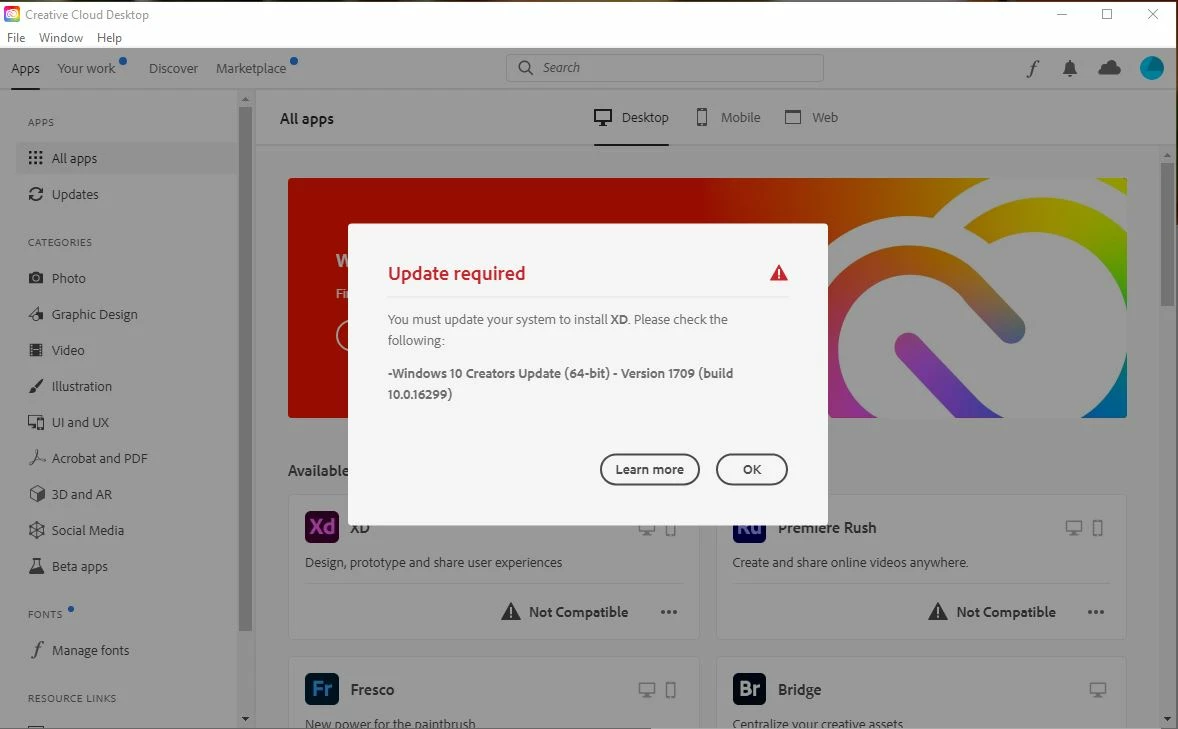This screenshot has width=1178, height=729.
Task: Click the Beta apps flask icon
Action: click(x=36, y=566)
